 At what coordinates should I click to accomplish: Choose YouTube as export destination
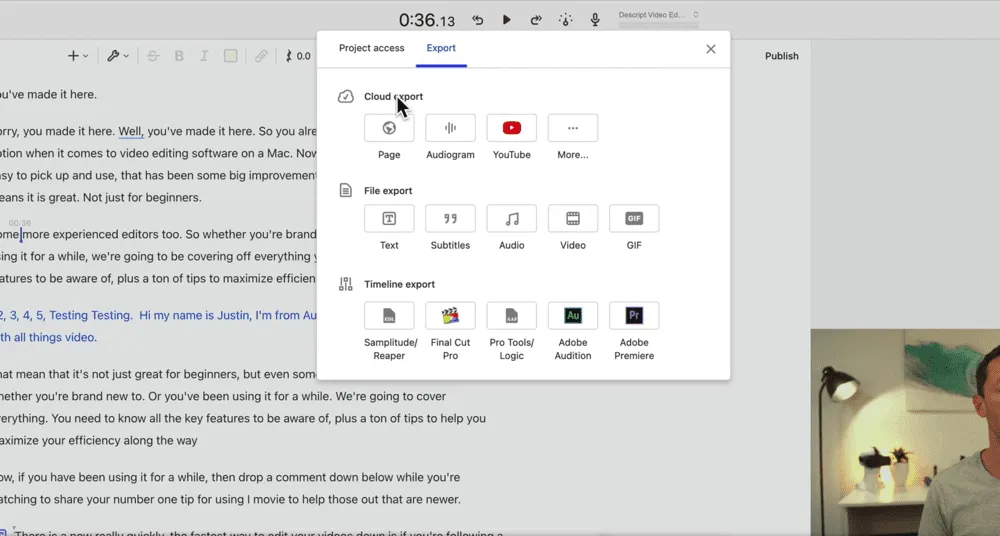(511, 128)
